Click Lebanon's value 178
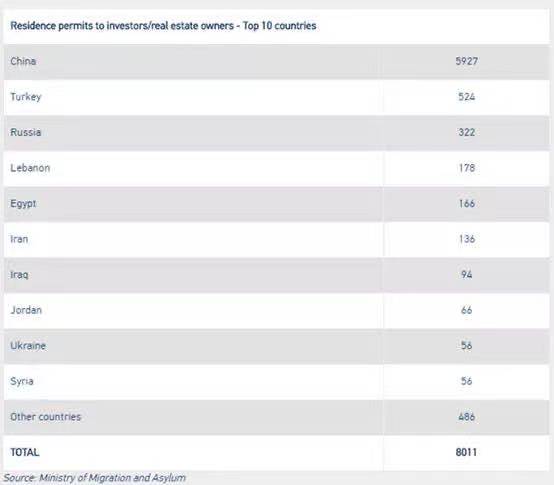554x485 pixels. coord(466,168)
